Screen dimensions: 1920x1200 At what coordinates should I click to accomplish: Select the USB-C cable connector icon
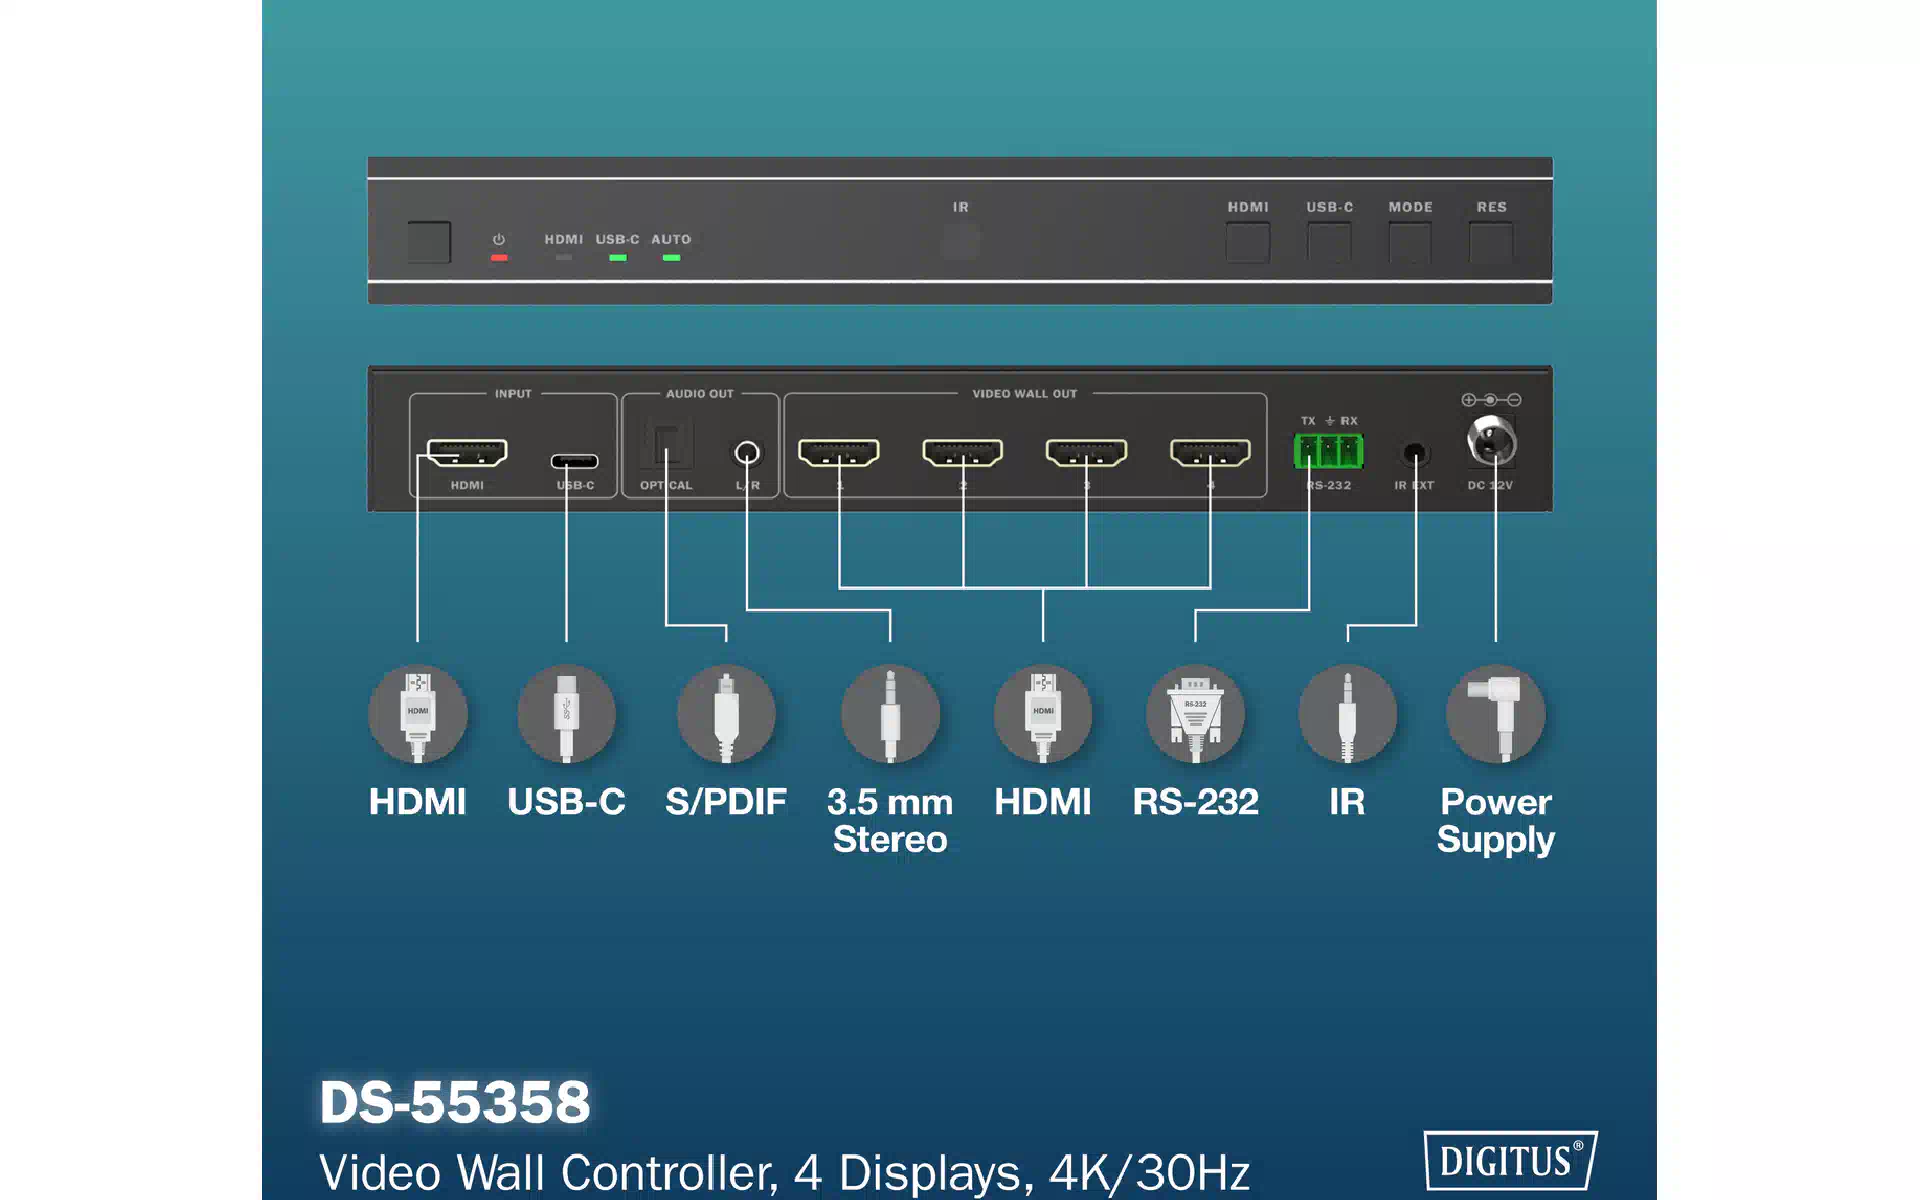click(566, 714)
